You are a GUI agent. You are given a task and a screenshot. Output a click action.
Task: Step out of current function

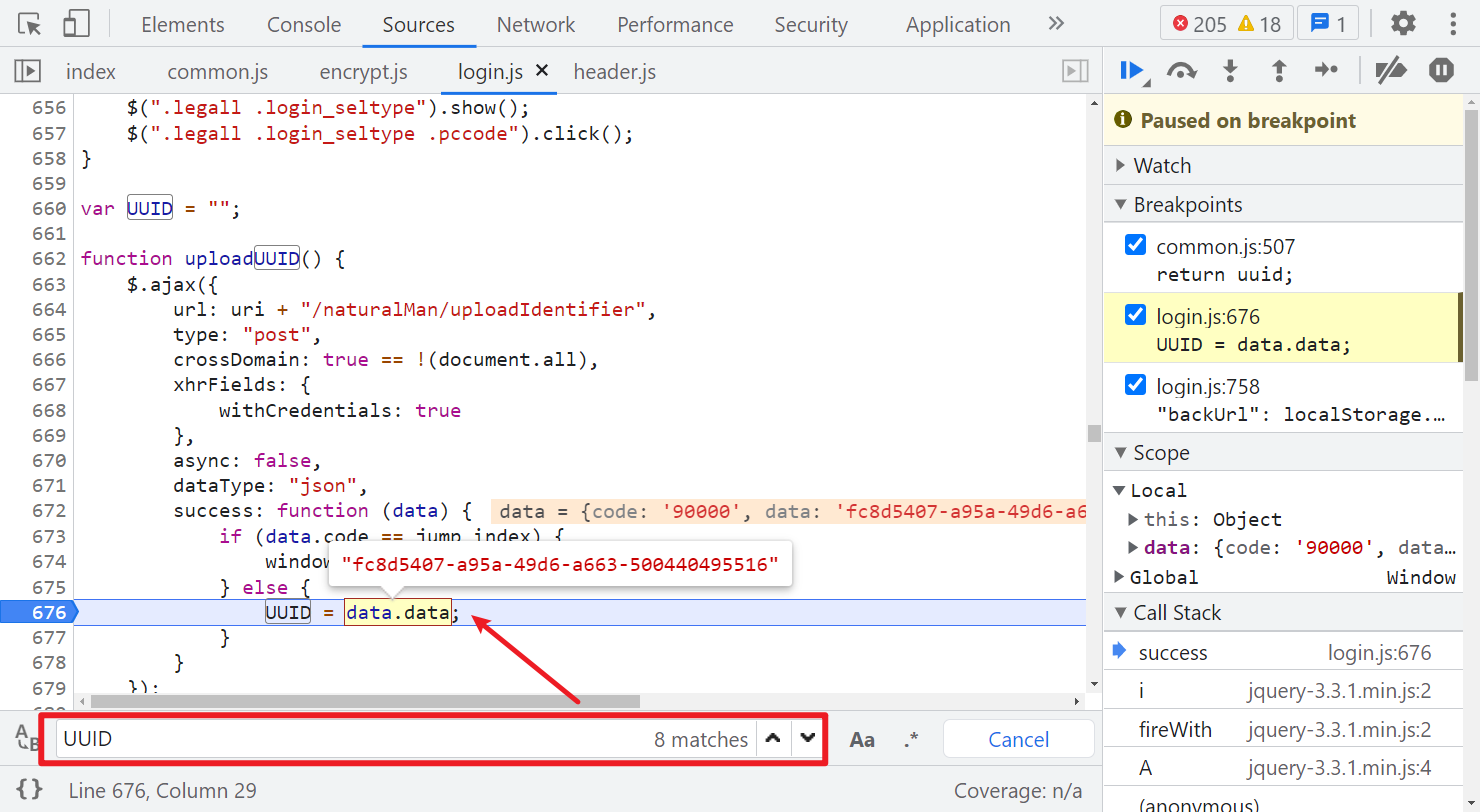(1278, 70)
